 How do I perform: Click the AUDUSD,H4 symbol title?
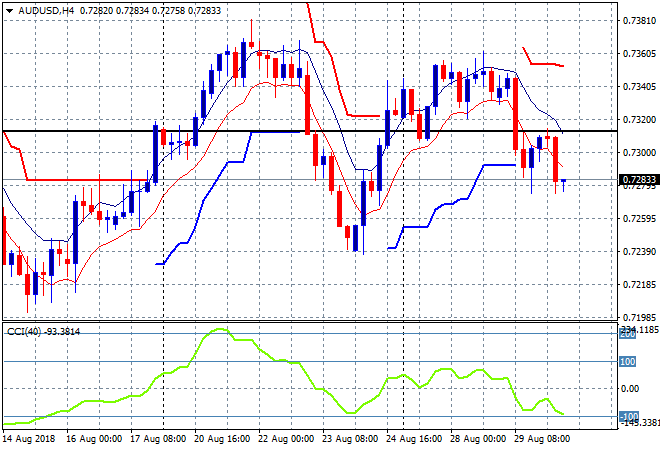pyautogui.click(x=46, y=11)
